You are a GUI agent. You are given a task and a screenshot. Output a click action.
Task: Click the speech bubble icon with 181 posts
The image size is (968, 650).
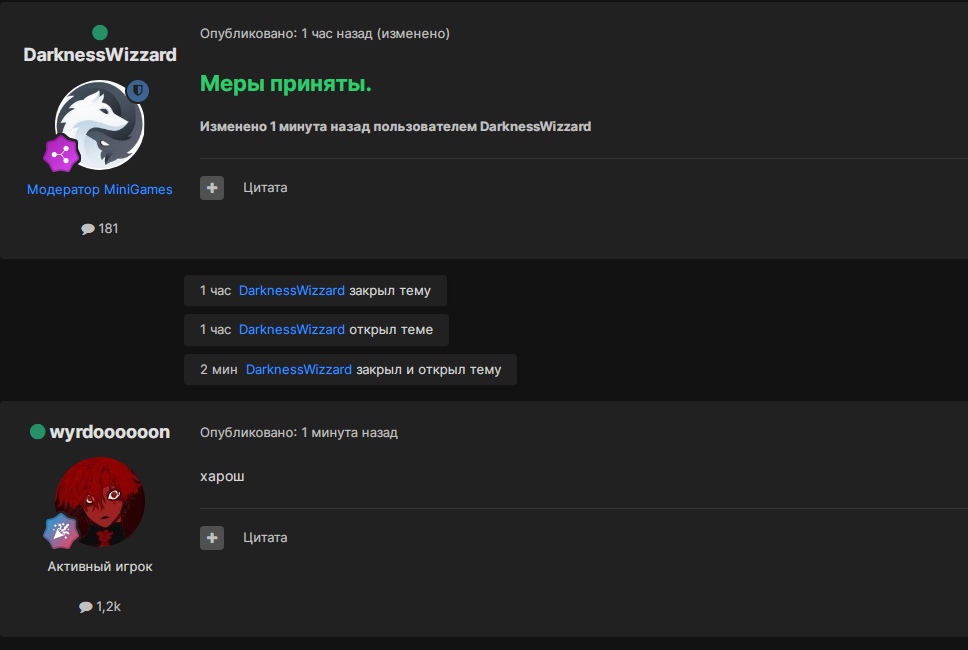tap(88, 229)
